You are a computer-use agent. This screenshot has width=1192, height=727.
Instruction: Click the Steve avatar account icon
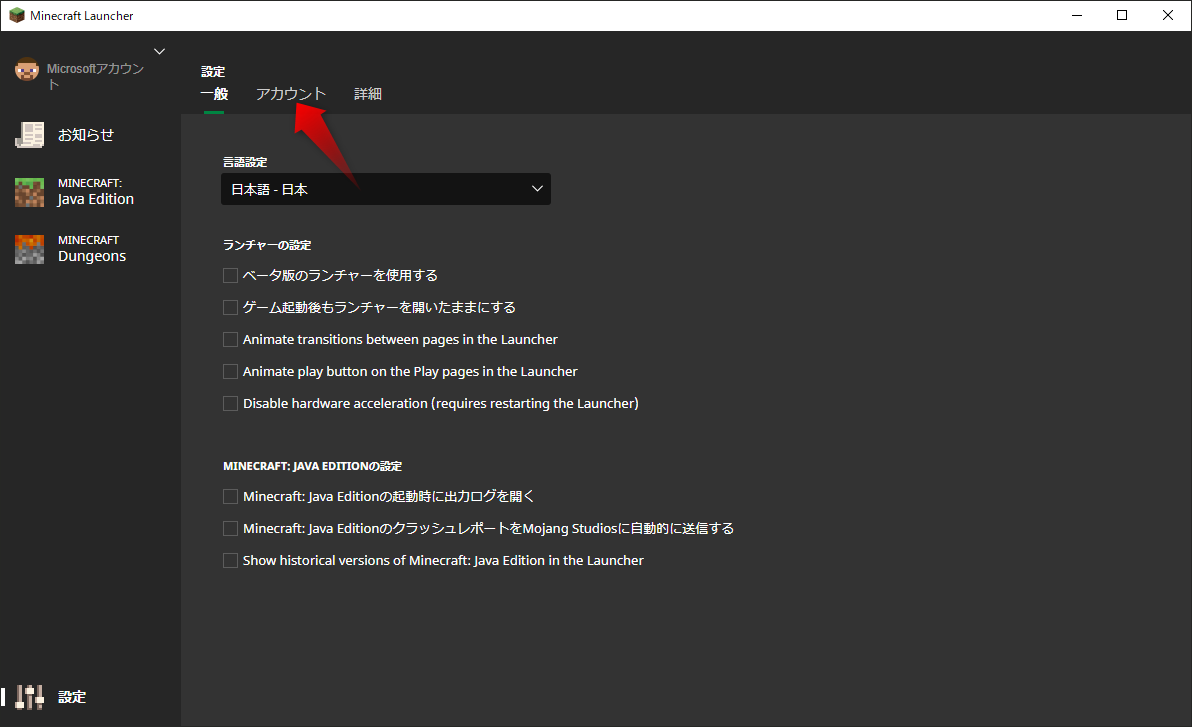click(x=27, y=71)
